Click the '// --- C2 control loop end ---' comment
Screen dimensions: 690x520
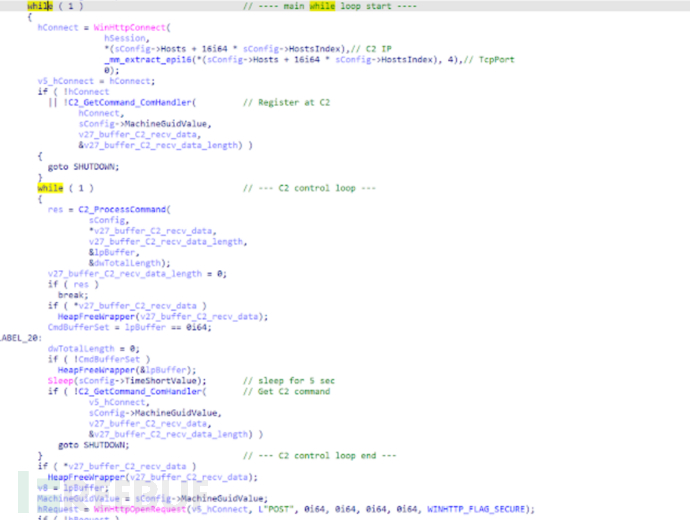tap(320, 456)
